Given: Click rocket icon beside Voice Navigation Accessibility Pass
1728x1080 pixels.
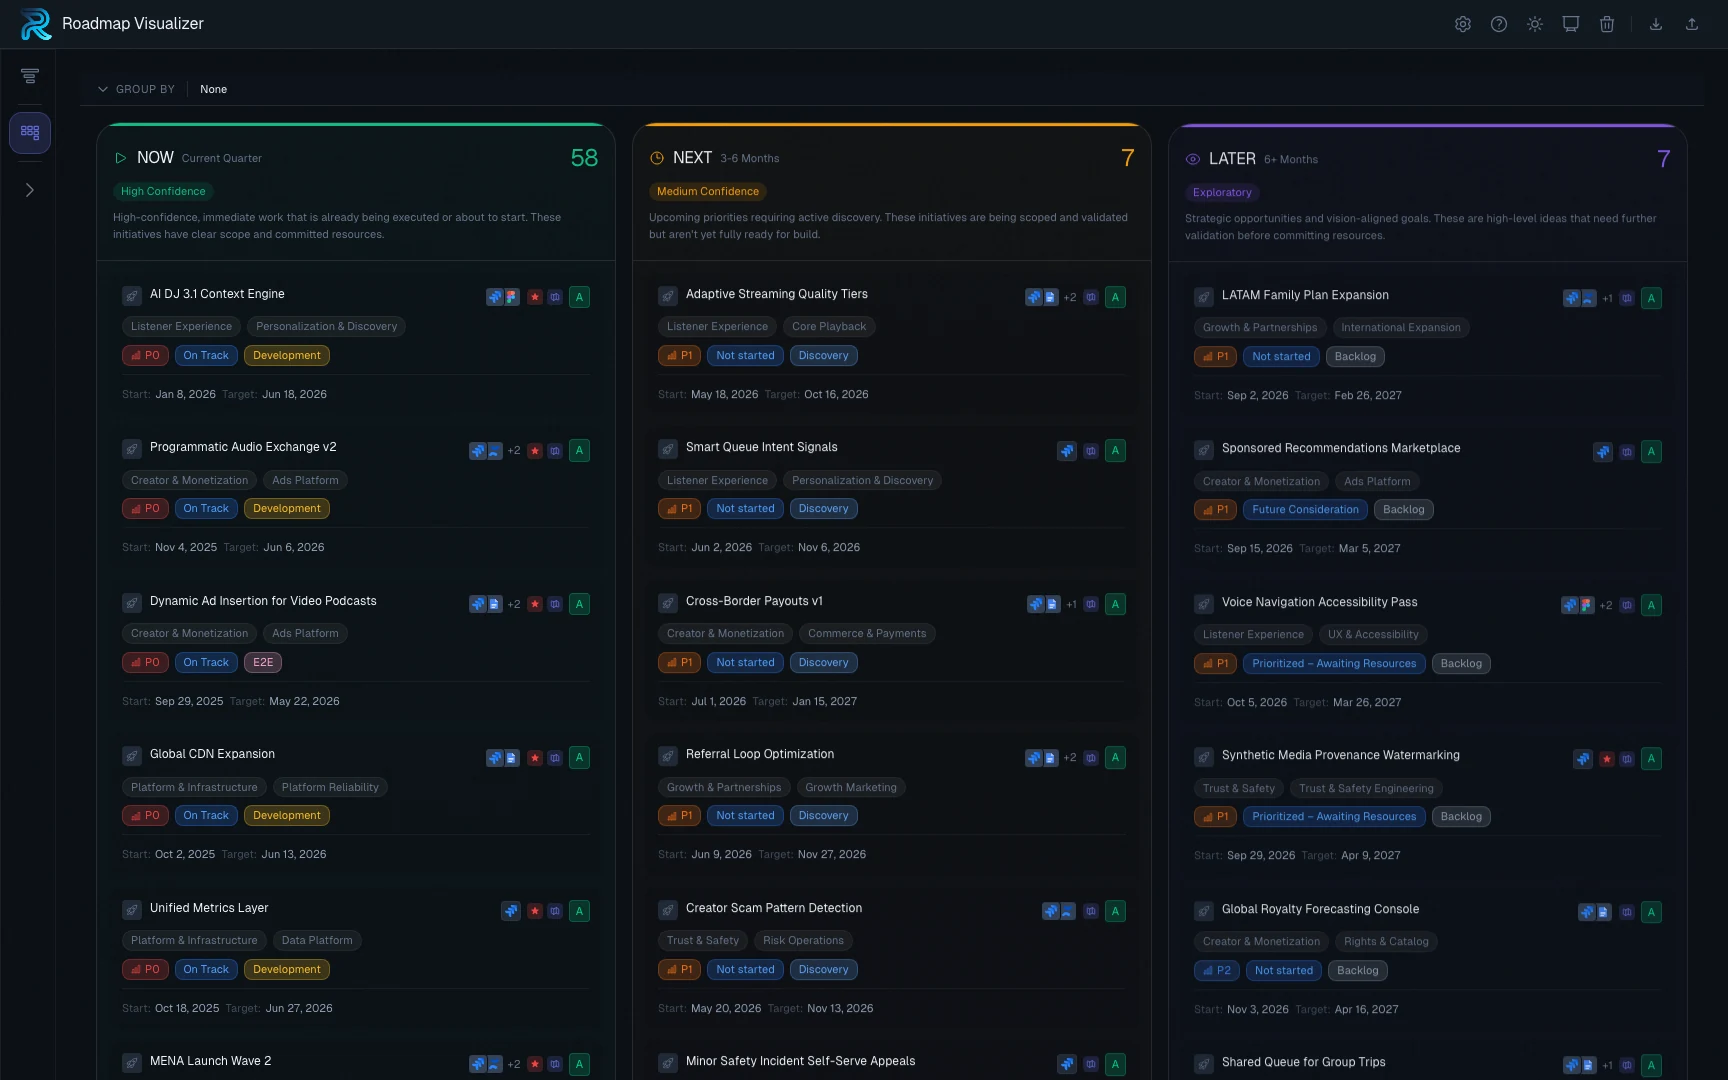Looking at the screenshot, I should point(1203,603).
